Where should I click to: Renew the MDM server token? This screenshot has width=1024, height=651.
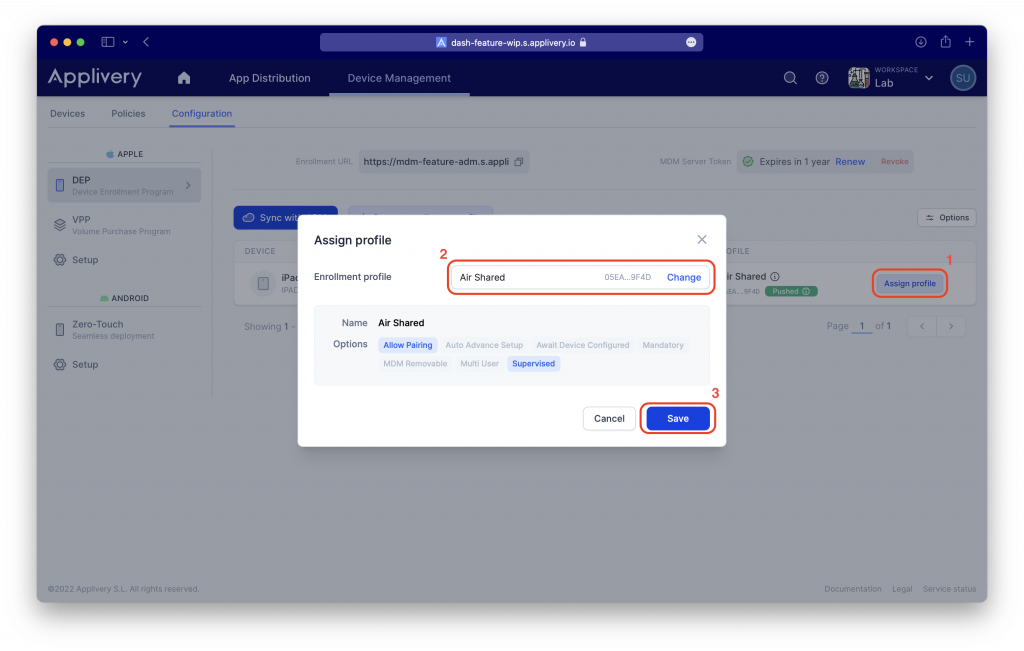[x=850, y=162]
